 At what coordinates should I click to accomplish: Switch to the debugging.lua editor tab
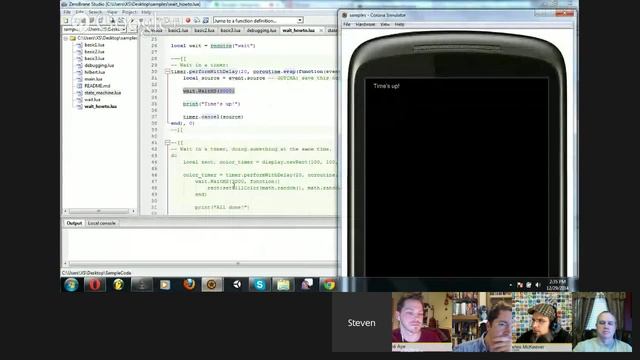(x=261, y=31)
